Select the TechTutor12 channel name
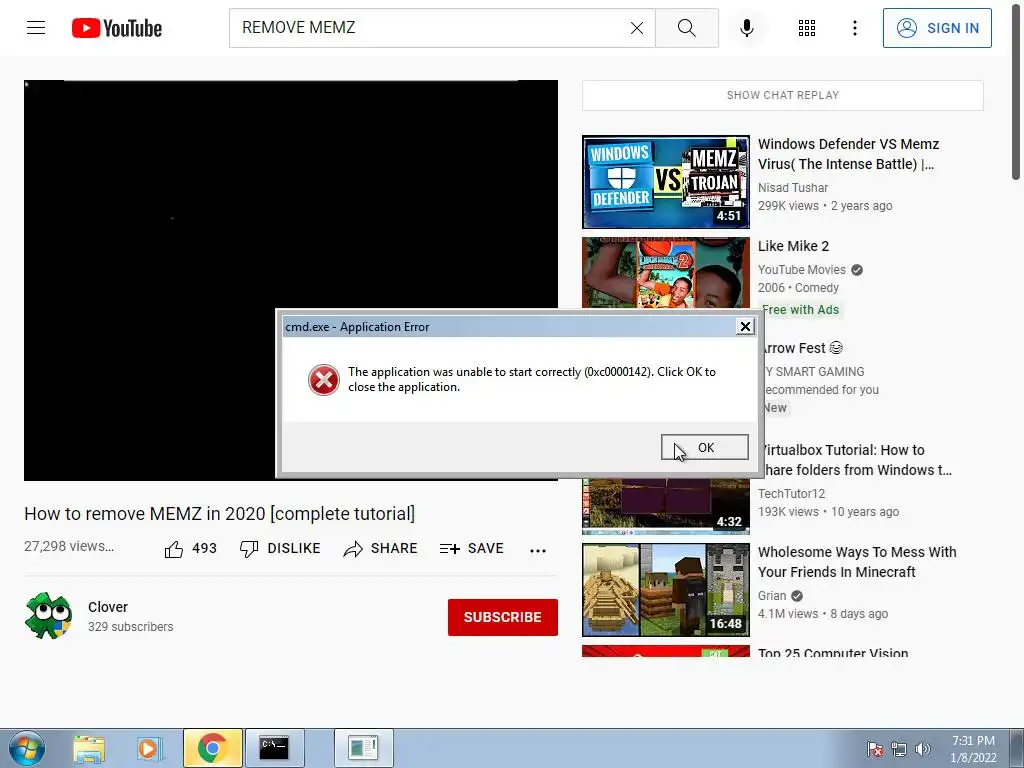Viewport: 1024px width, 768px height. 793,494
